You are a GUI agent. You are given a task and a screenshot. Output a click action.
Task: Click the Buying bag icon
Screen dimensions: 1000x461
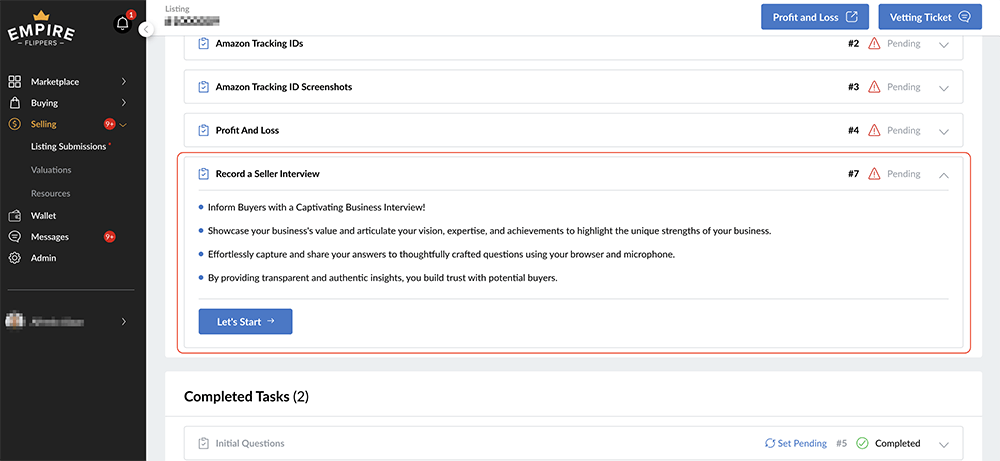click(x=15, y=103)
